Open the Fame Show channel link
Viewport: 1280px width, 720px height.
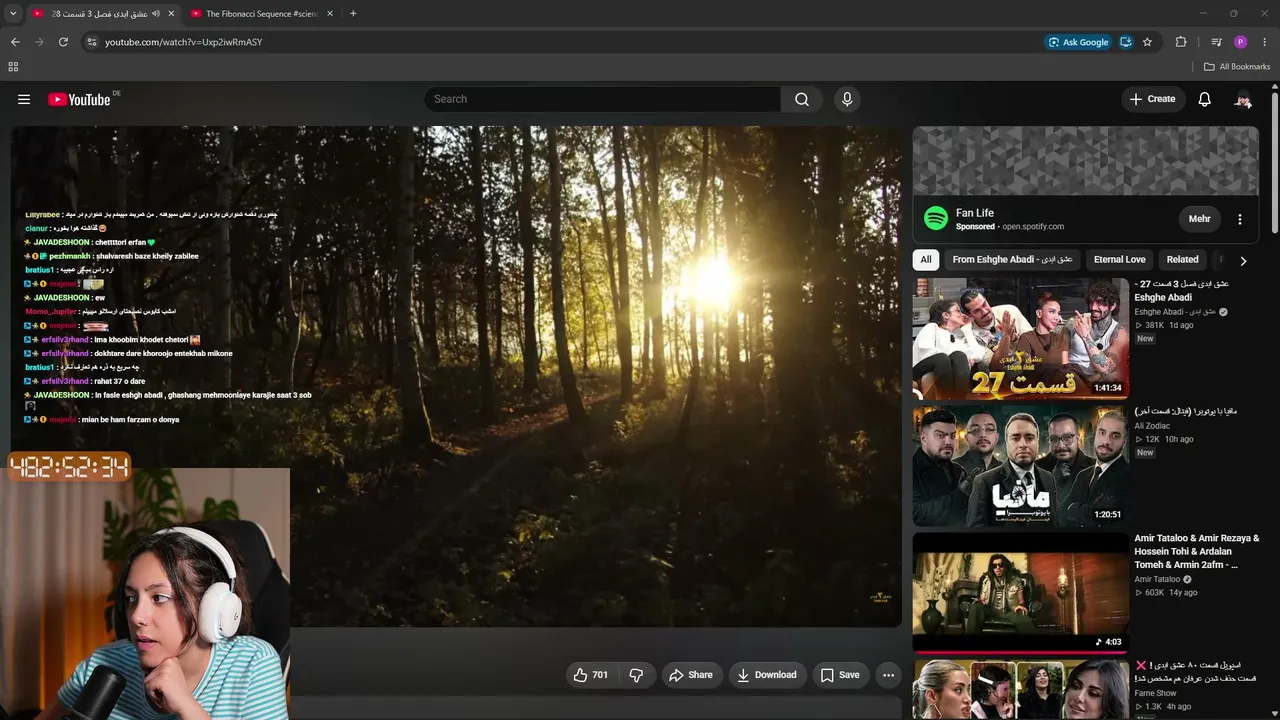pos(1155,693)
